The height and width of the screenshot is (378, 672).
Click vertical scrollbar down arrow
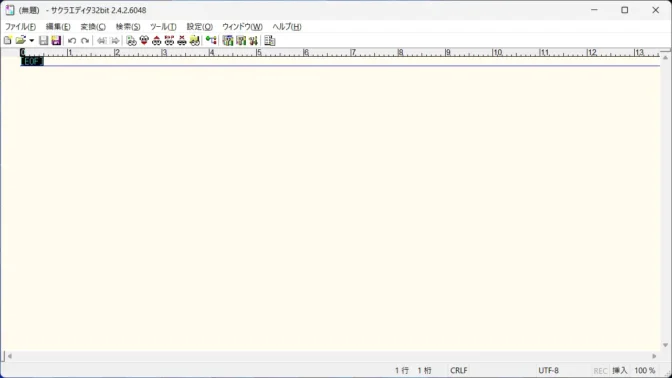point(665,345)
